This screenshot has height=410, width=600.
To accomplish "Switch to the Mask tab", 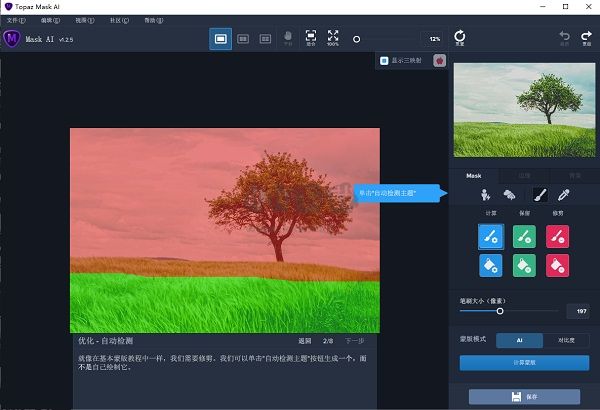I will [x=474, y=175].
